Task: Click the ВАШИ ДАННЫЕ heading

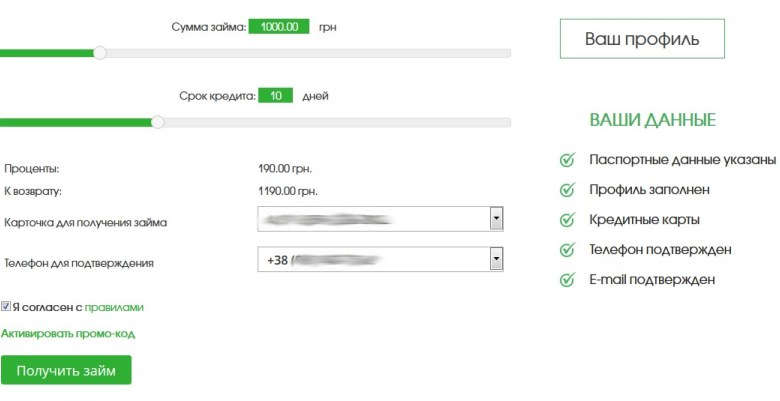Action: tap(652, 120)
